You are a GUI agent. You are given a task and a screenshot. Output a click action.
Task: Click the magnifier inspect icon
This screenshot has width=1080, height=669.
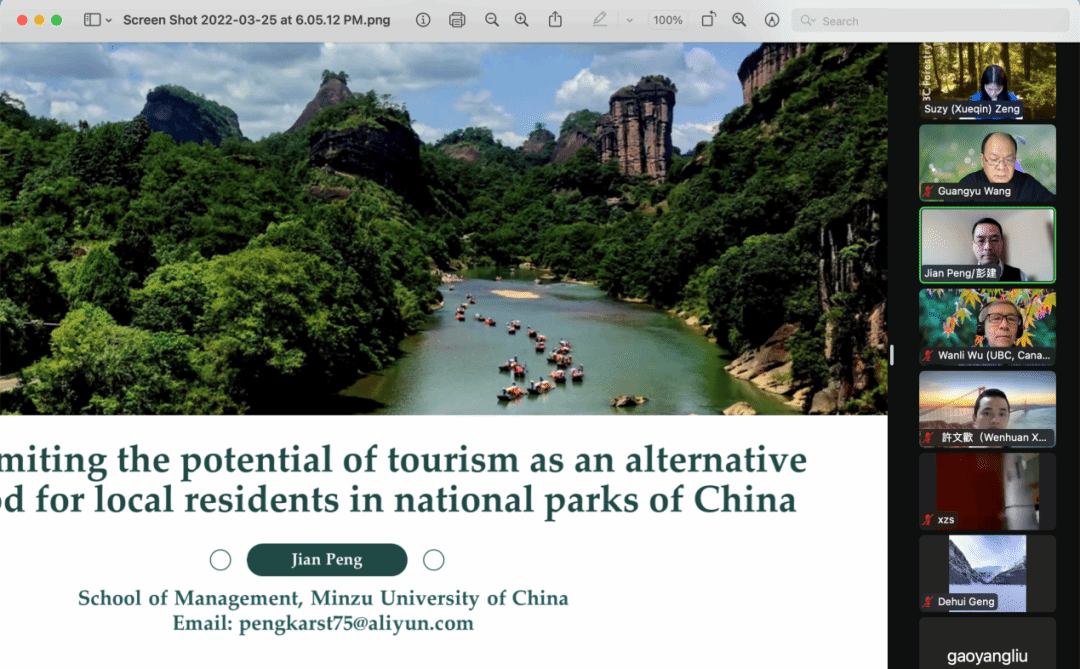point(739,20)
